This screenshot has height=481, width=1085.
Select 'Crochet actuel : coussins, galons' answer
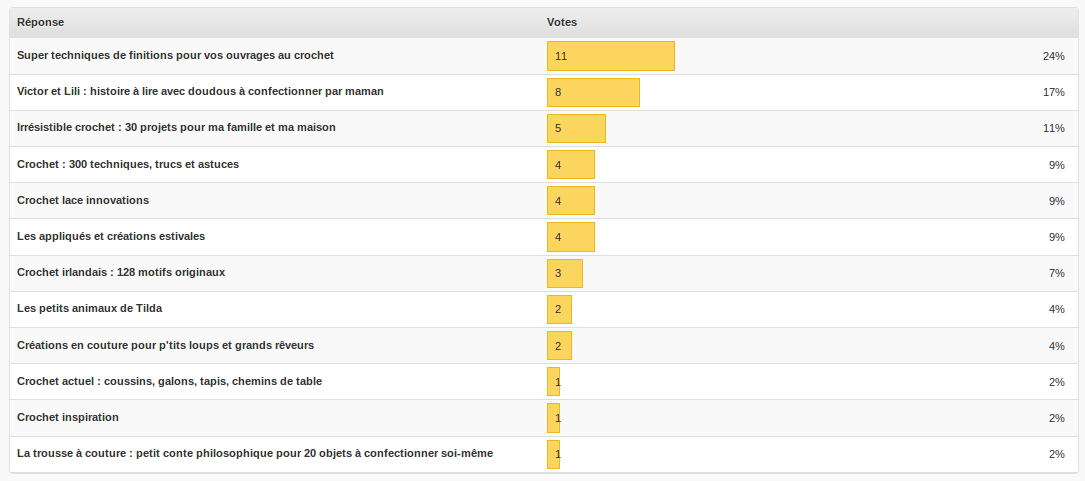pos(169,380)
